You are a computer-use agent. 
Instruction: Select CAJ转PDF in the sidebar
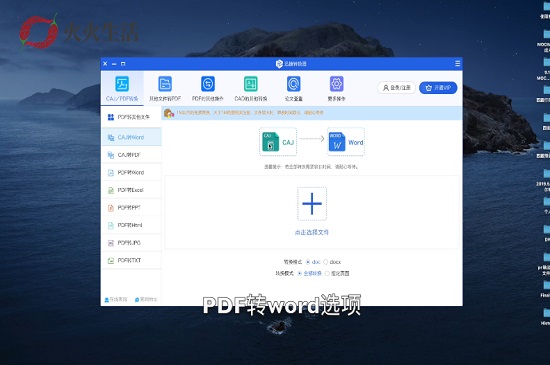pos(131,155)
